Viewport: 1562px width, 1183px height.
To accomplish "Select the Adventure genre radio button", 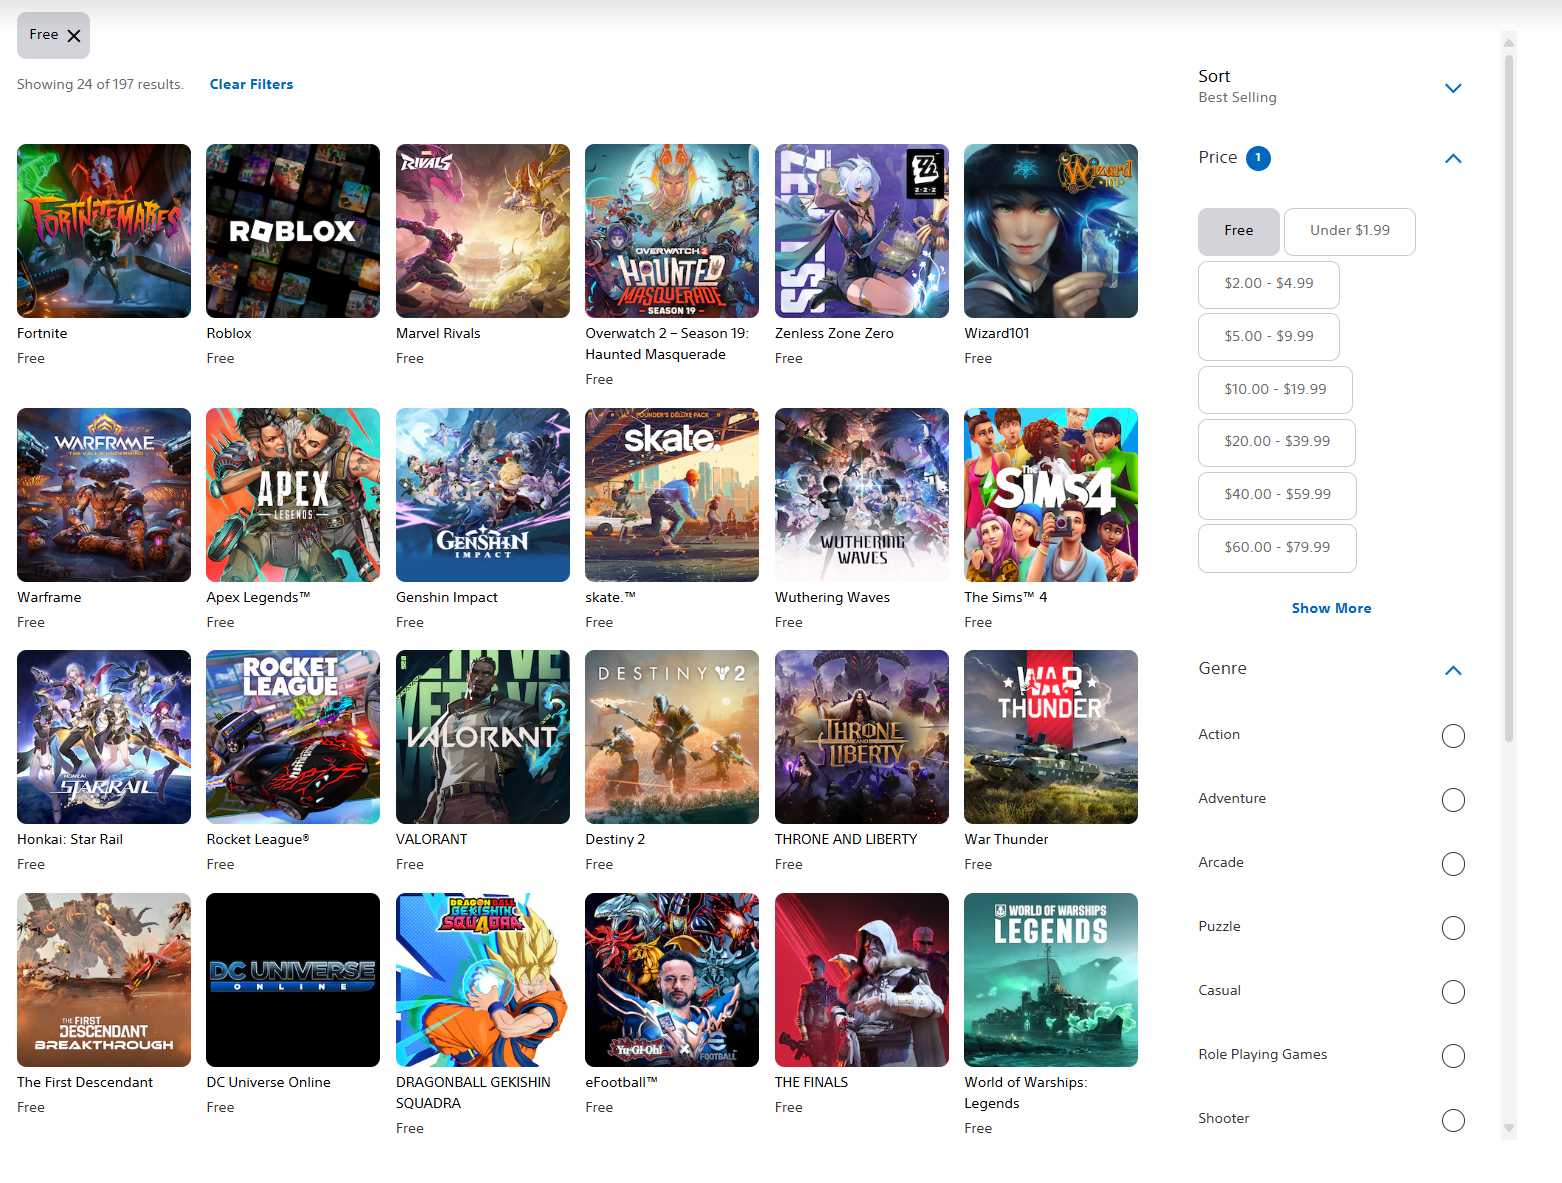I will [x=1453, y=800].
